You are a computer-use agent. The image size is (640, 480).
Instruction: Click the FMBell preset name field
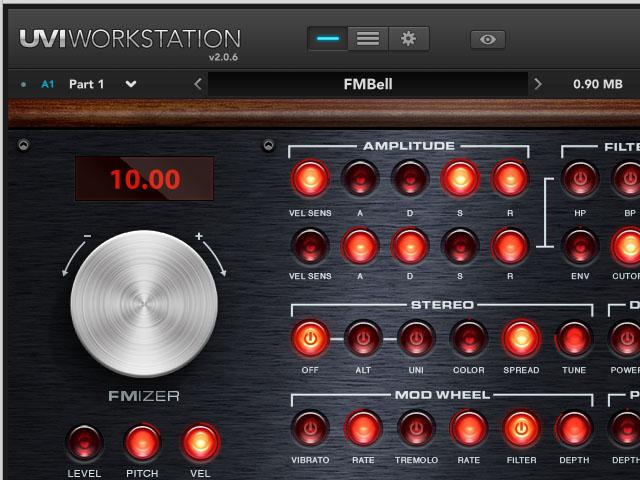pyautogui.click(x=367, y=84)
